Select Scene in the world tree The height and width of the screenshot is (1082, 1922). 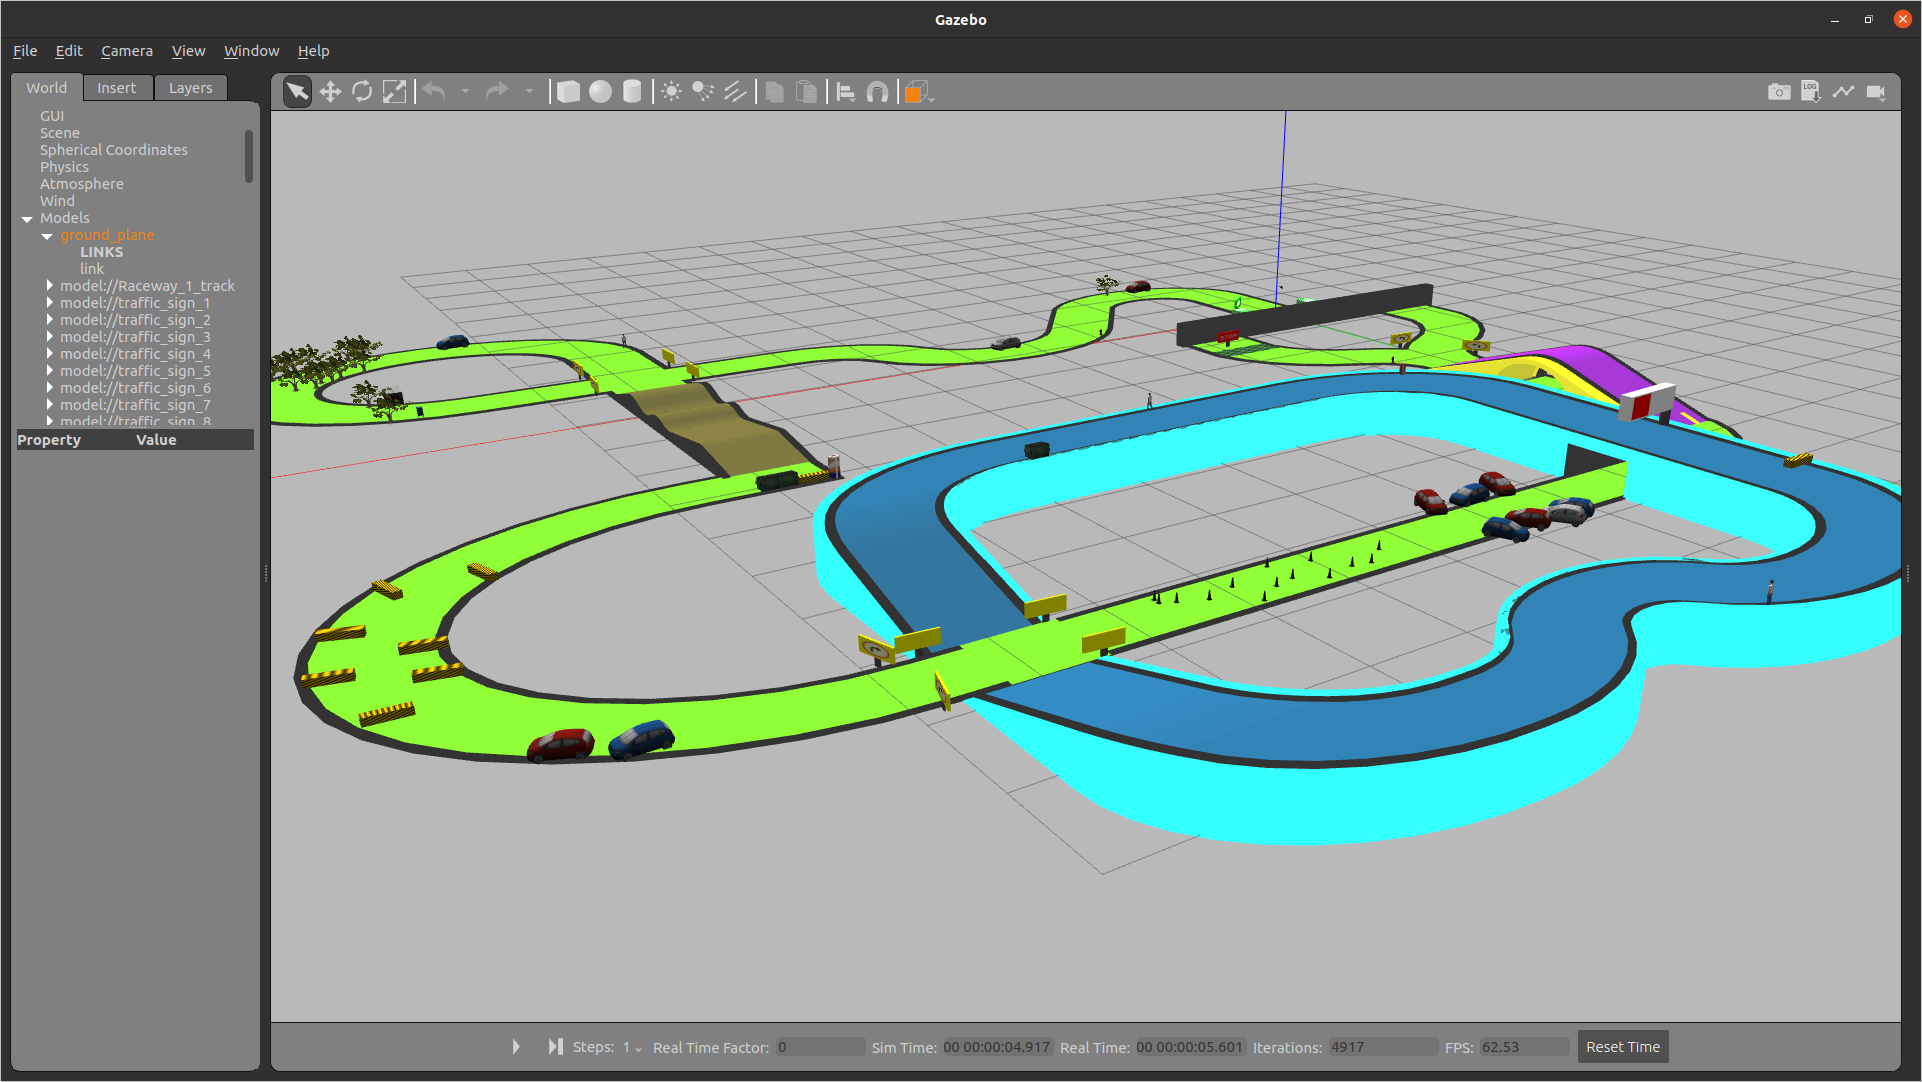(x=60, y=133)
